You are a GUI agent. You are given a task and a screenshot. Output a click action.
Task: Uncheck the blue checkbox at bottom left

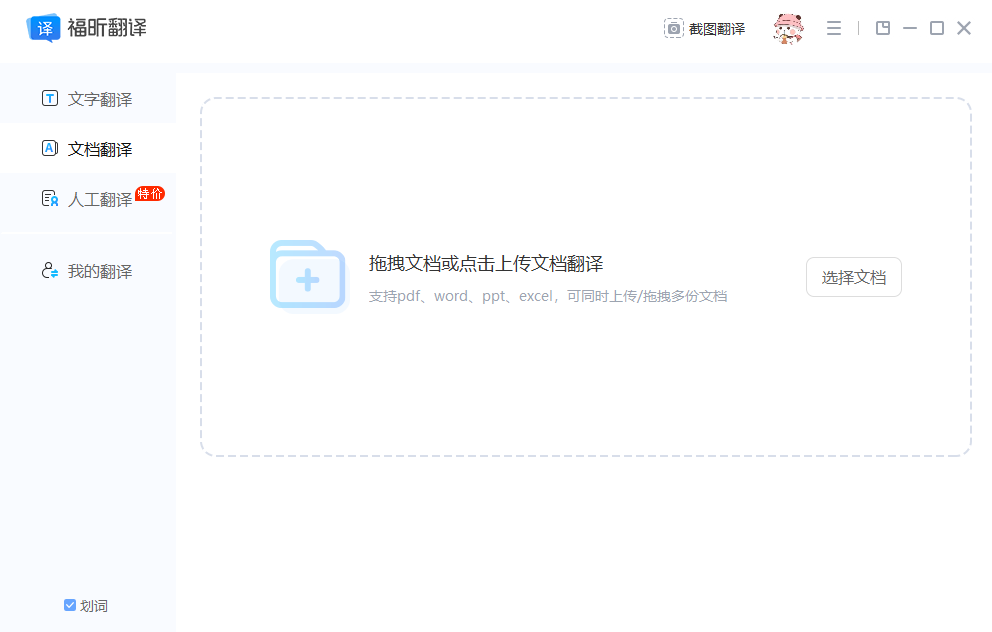[x=69, y=605]
